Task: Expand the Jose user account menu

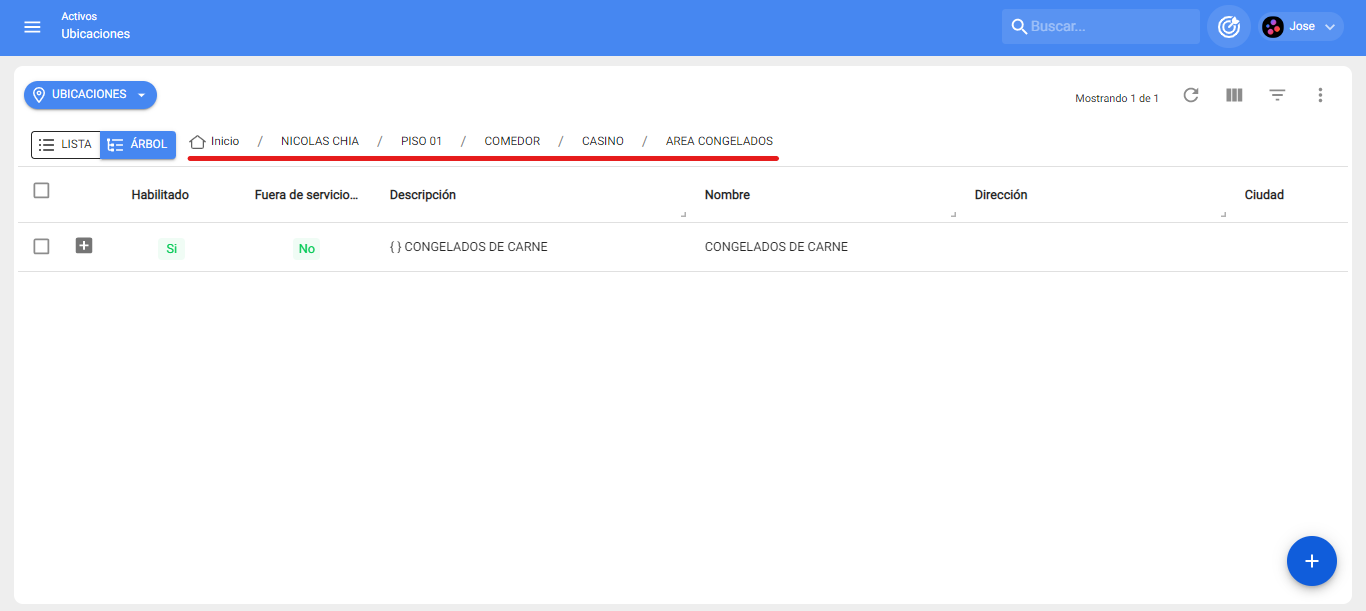Action: [x=1300, y=27]
